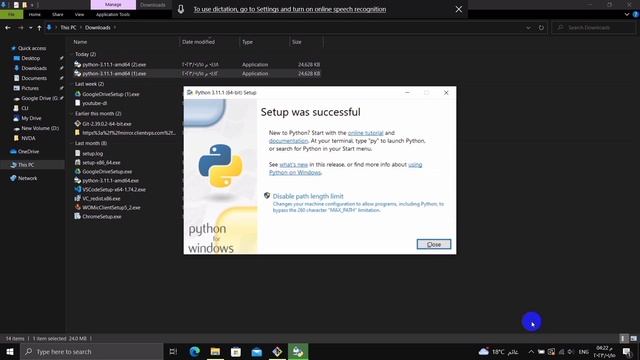Expand the address bar history dropdown

coord(529,28)
